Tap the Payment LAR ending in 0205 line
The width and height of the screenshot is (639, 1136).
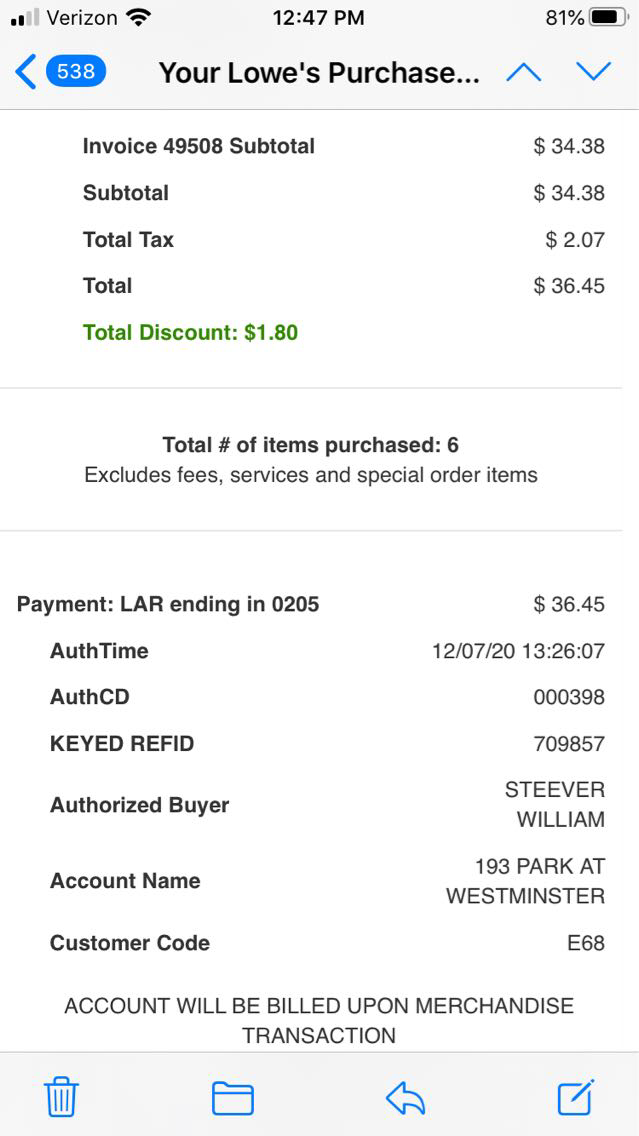click(168, 604)
